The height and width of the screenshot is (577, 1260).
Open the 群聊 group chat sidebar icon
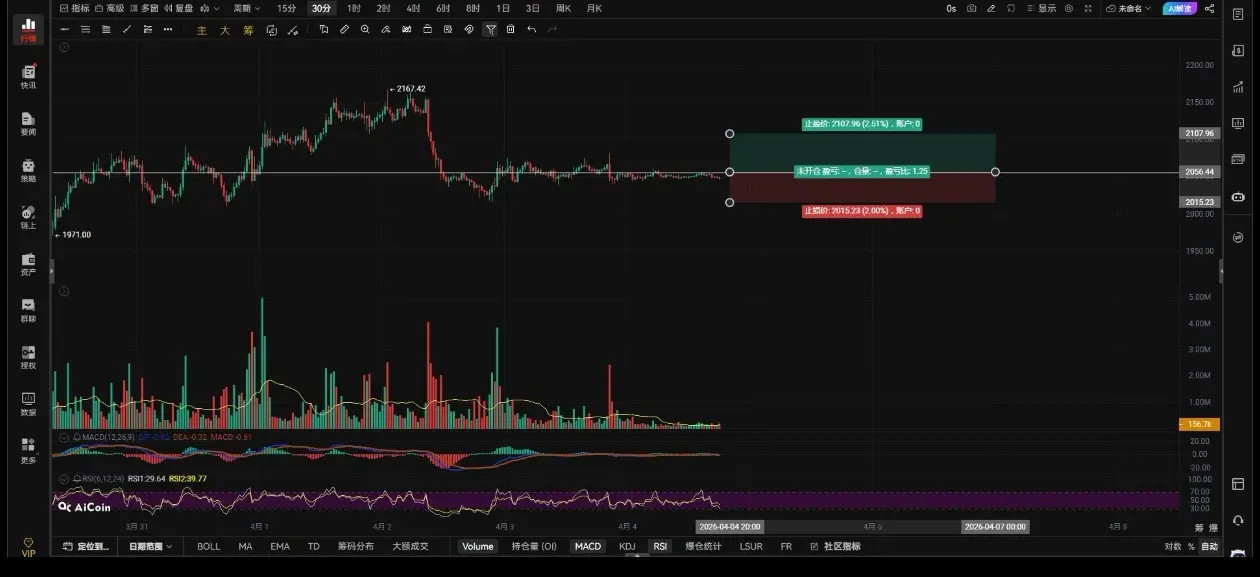tap(28, 311)
